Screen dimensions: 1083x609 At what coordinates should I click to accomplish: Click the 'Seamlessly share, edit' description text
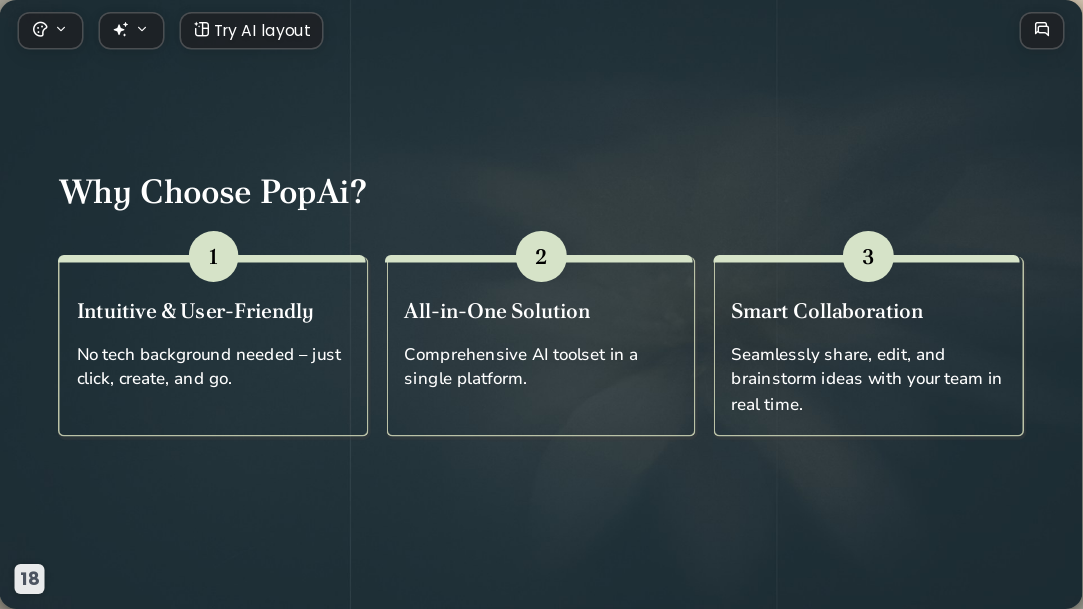(x=866, y=379)
